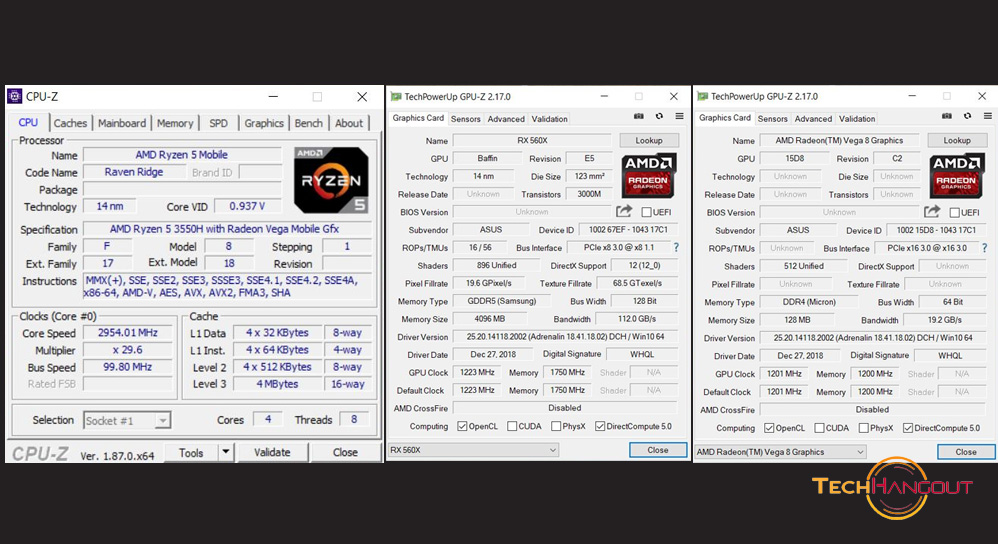This screenshot has height=544, width=998.
Task: Click the CPU-Z app icon in title bar
Action: (x=14, y=97)
